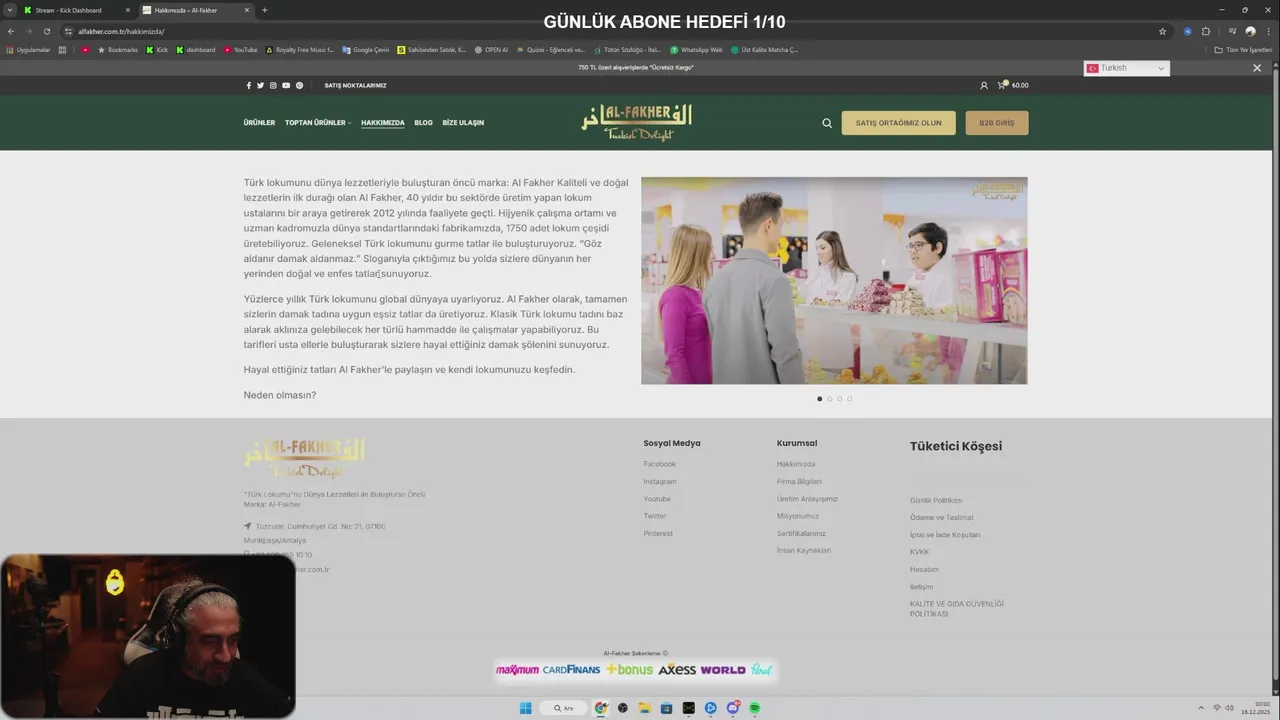The width and height of the screenshot is (1280, 720).
Task: Open KVKK footer link
Action: click(x=919, y=552)
